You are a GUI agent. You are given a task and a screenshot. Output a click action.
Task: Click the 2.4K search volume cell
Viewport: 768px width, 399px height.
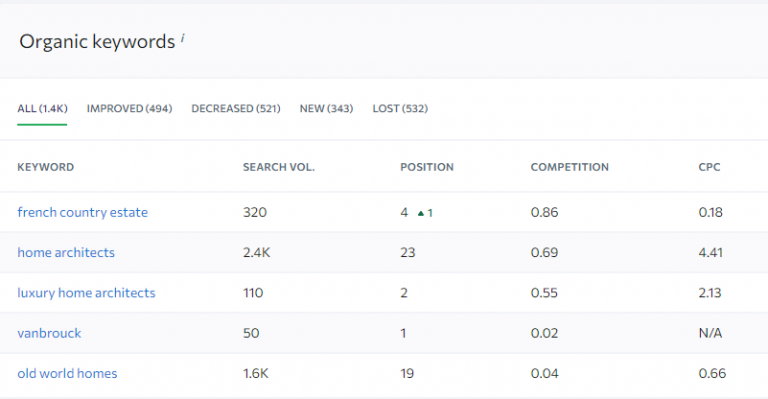click(256, 253)
